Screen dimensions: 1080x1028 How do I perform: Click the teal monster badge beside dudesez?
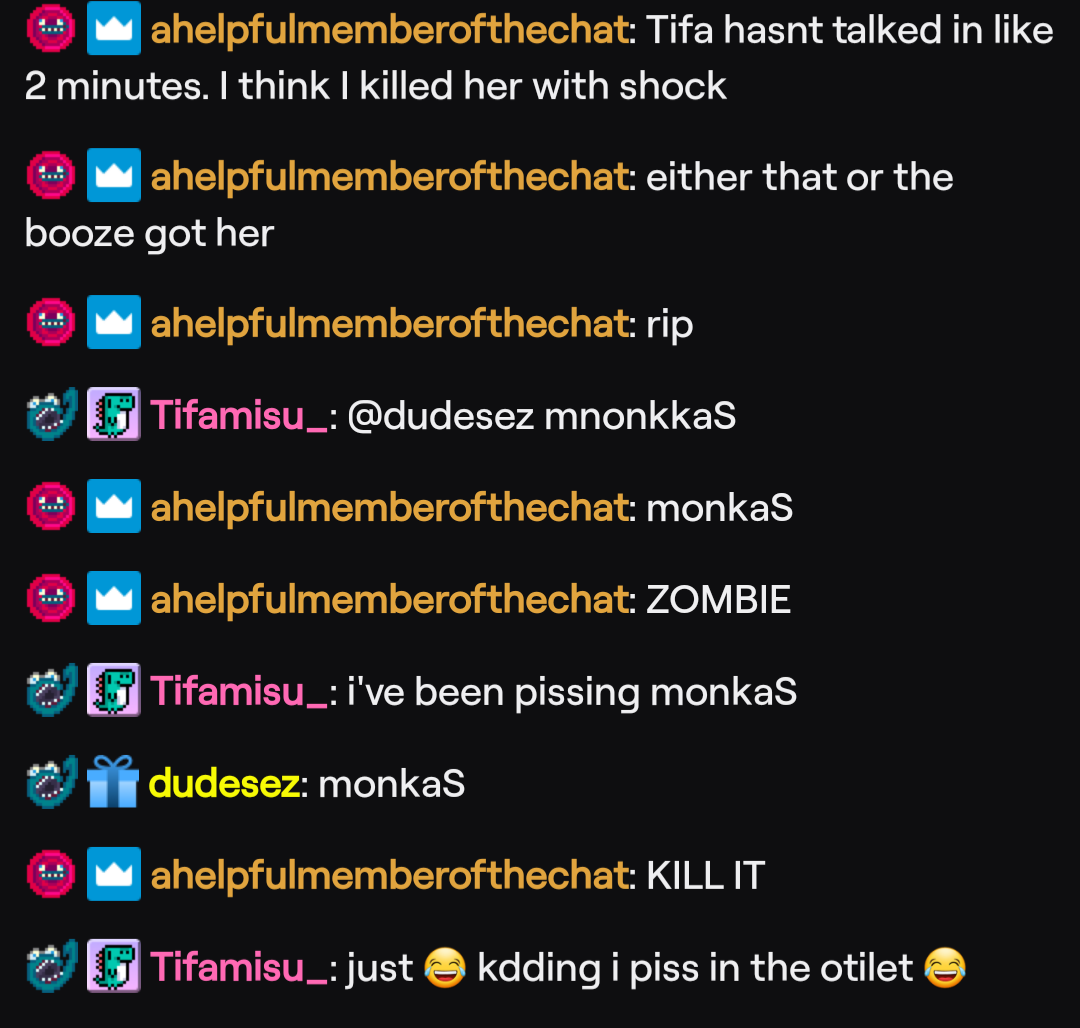[52, 782]
